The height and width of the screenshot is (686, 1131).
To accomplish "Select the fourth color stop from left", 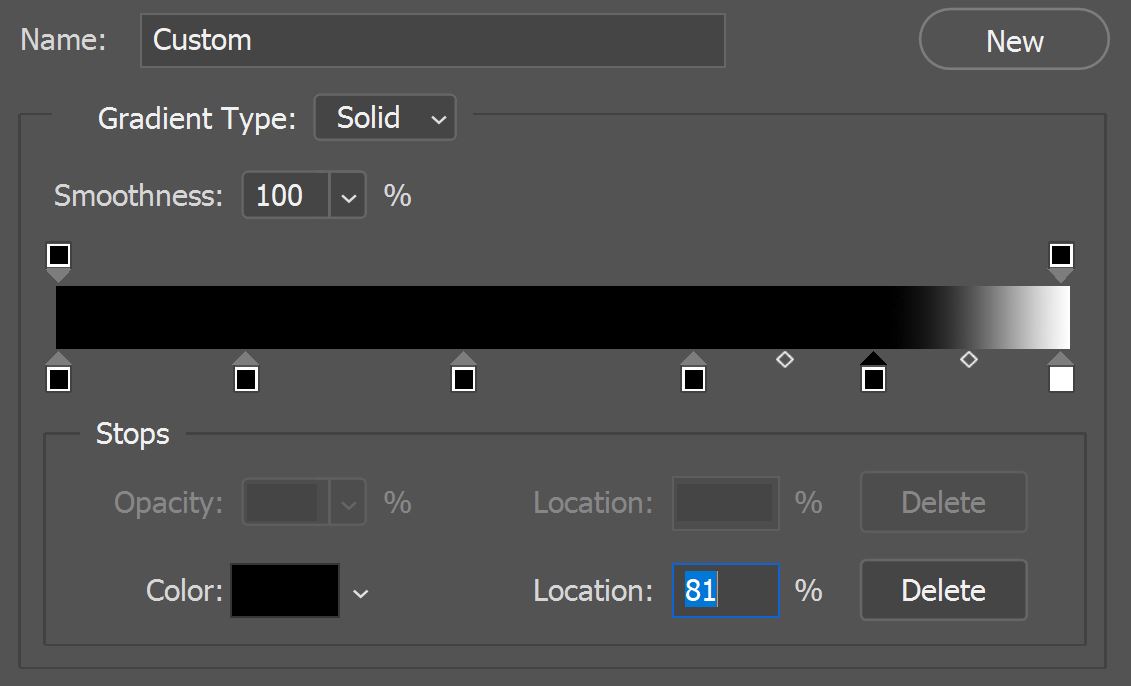I will pos(694,377).
